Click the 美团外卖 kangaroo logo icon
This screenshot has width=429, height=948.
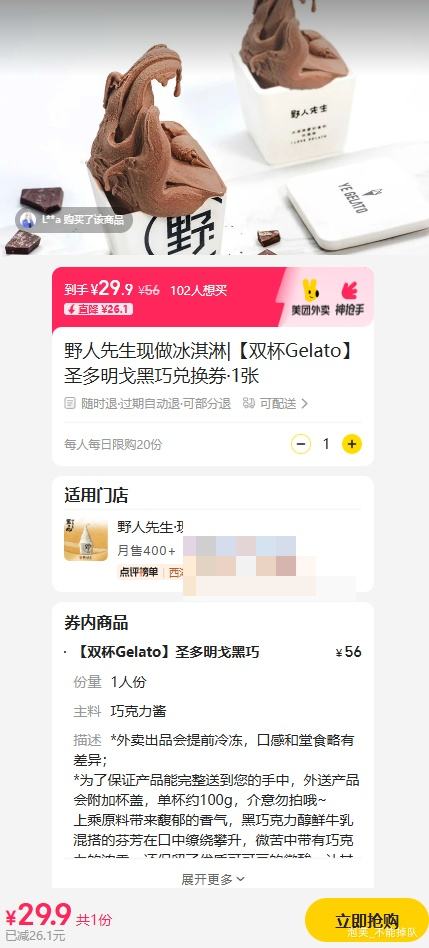pos(311,292)
